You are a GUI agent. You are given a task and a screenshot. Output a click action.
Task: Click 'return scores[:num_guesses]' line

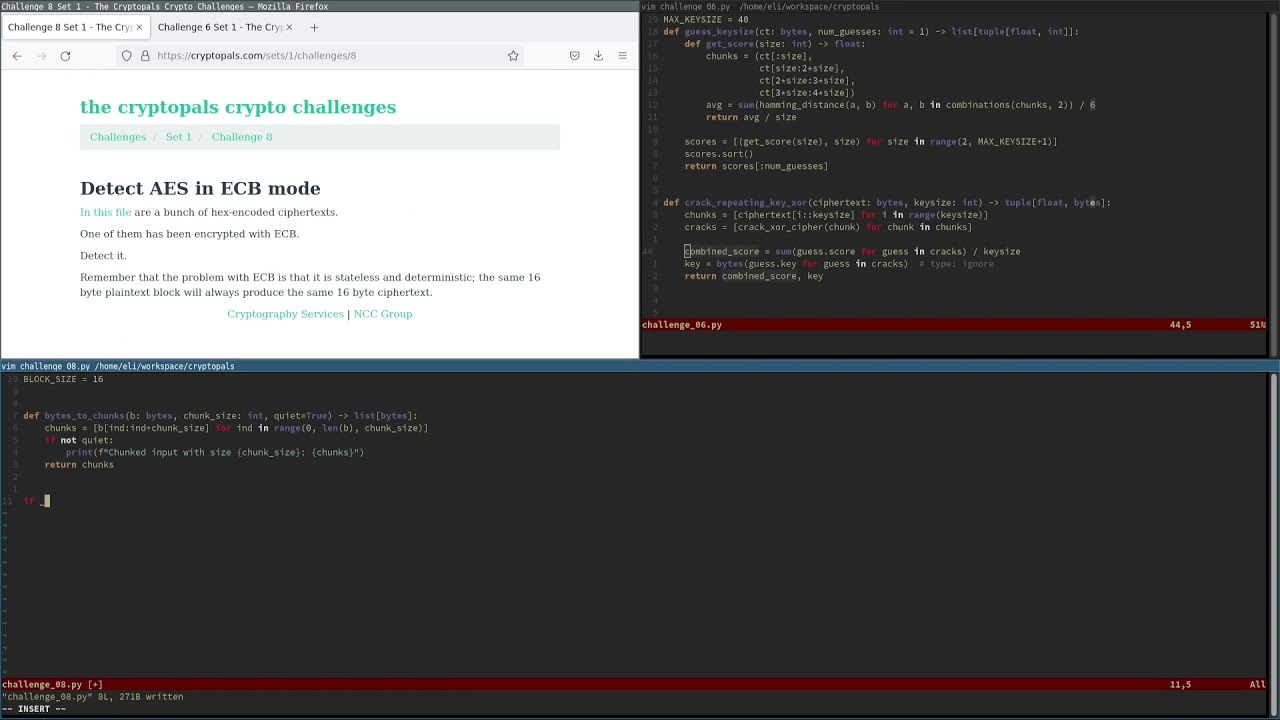pyautogui.click(x=756, y=166)
